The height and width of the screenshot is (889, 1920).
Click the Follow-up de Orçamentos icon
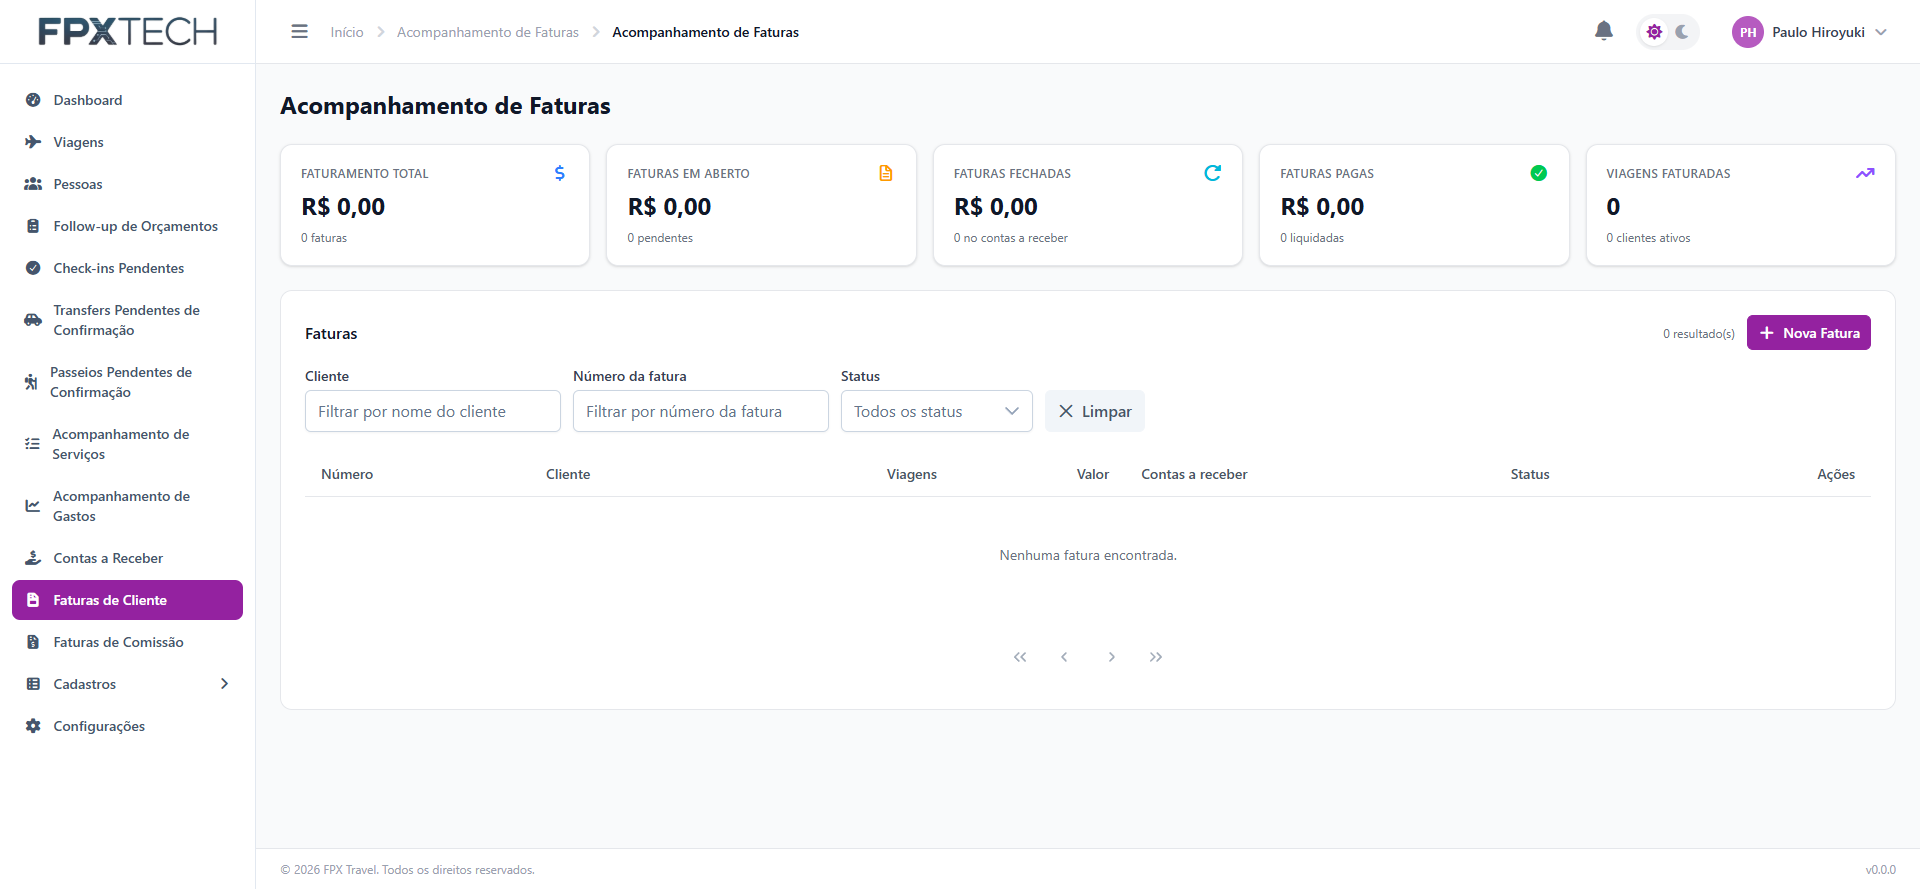33,226
